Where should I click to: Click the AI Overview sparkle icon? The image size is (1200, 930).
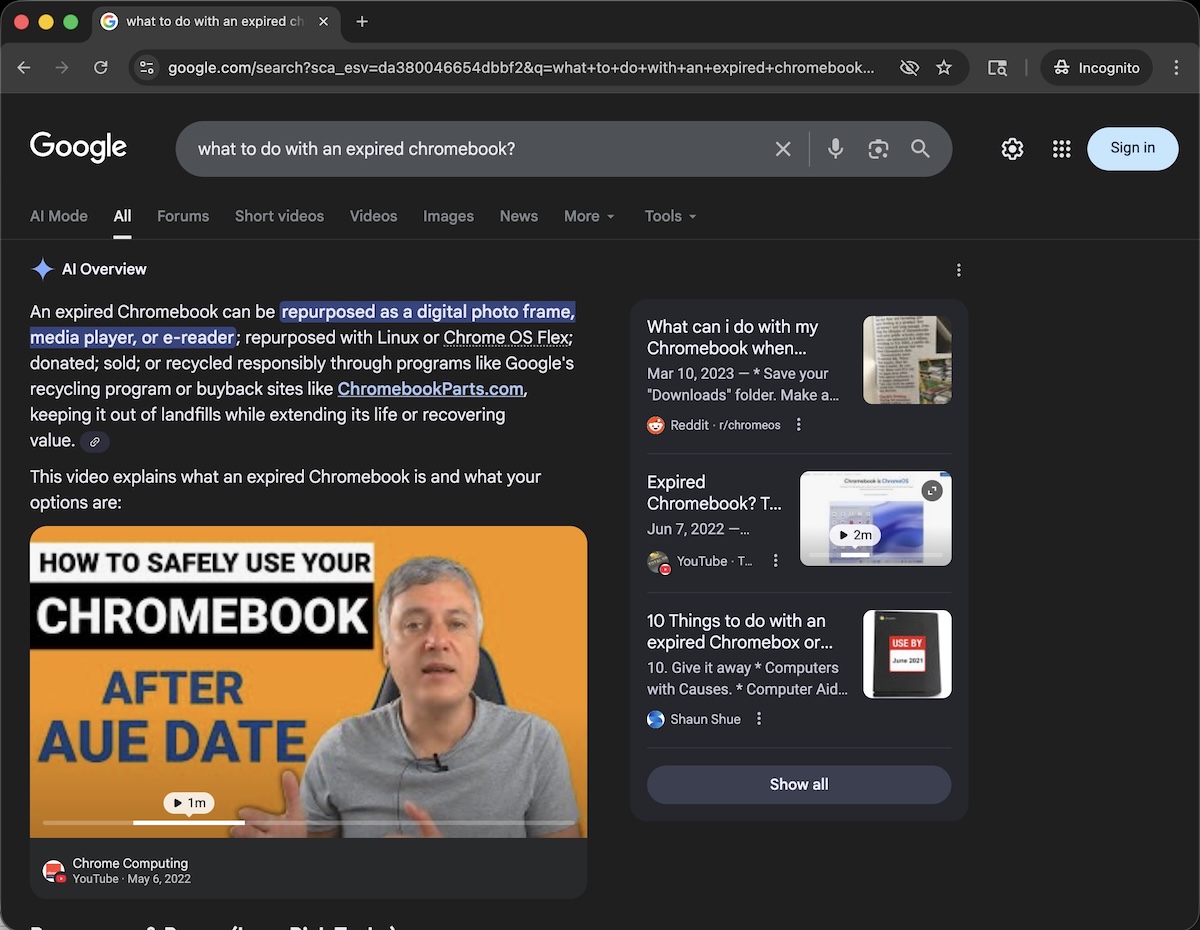tap(42, 268)
